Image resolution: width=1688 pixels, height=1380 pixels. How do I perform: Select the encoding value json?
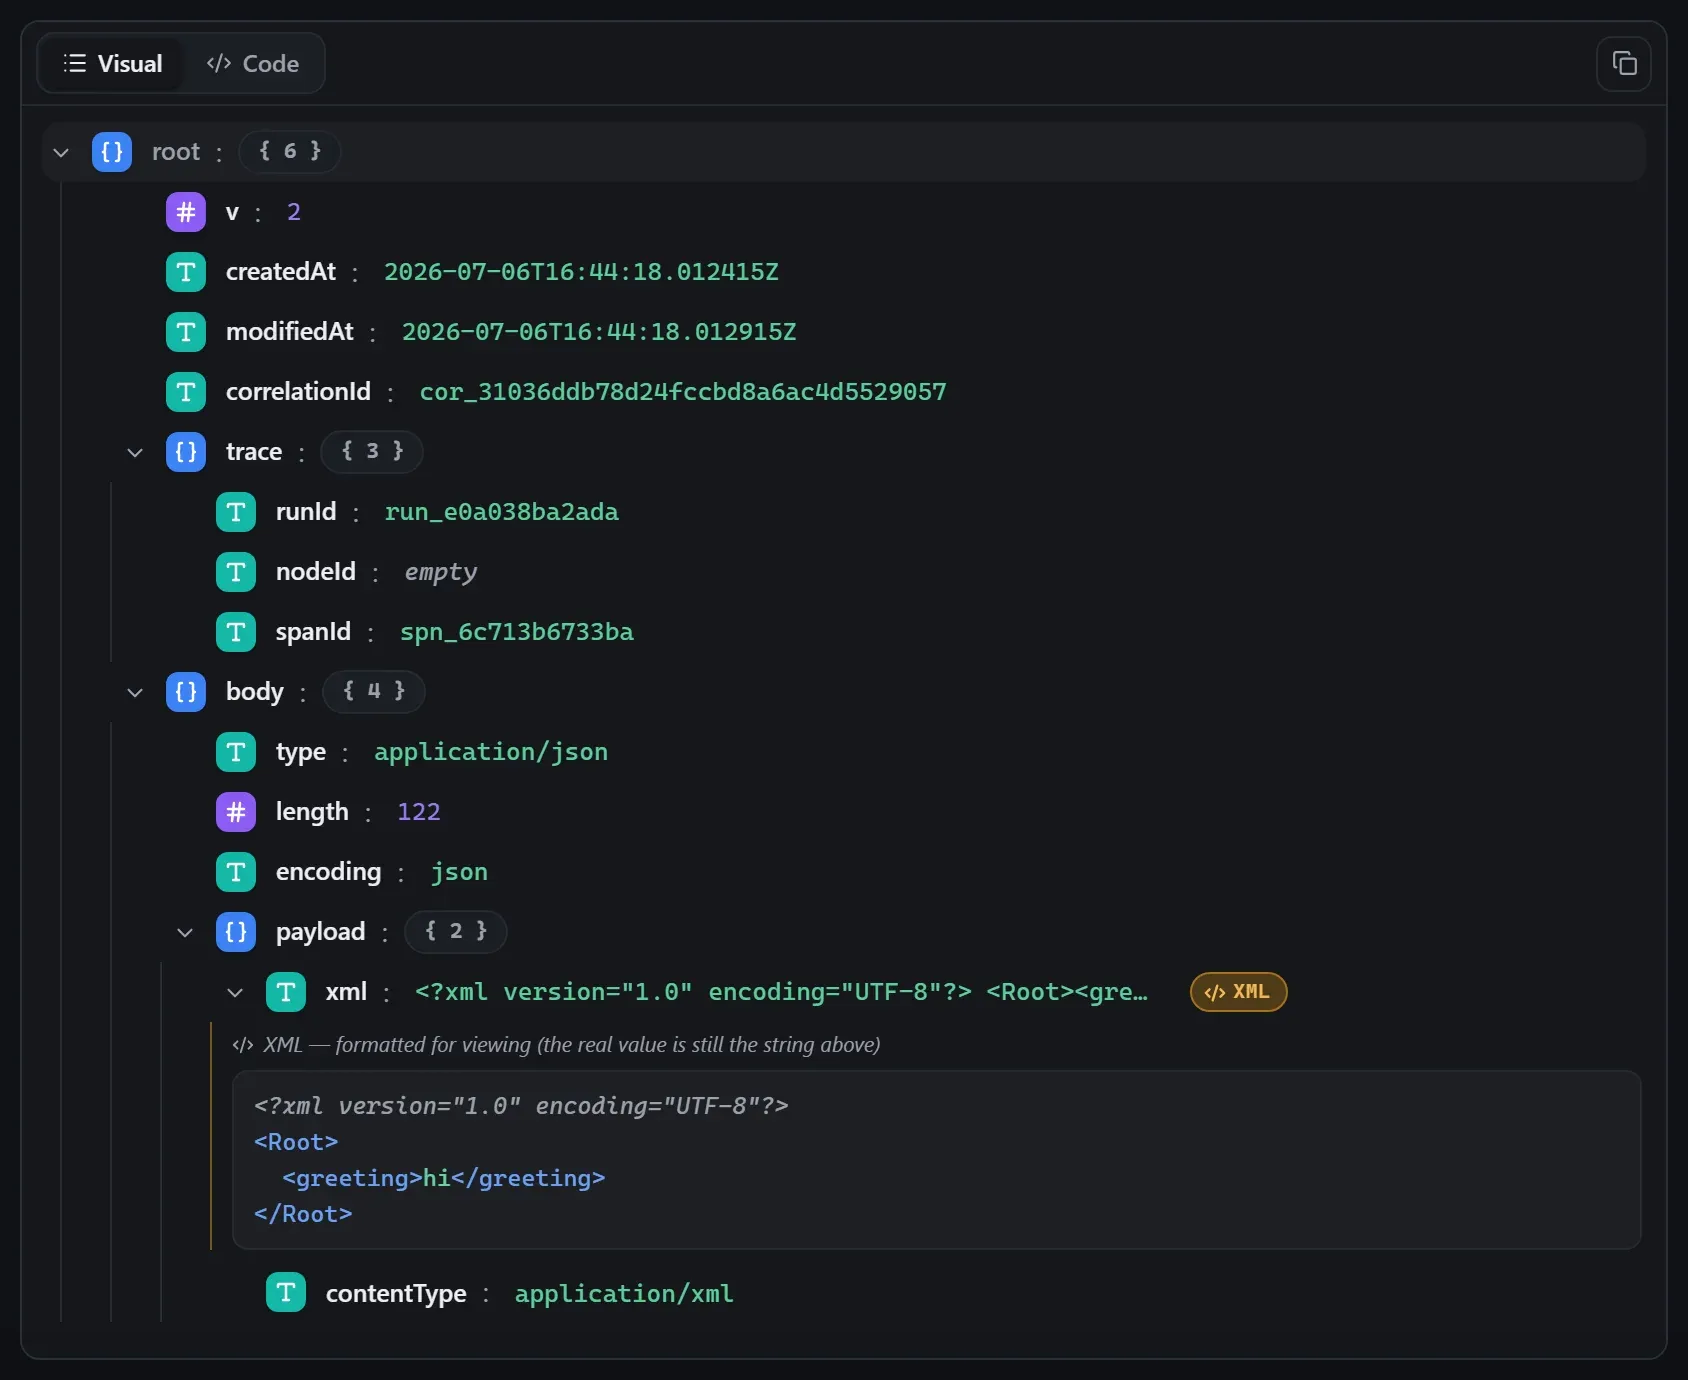(x=460, y=872)
